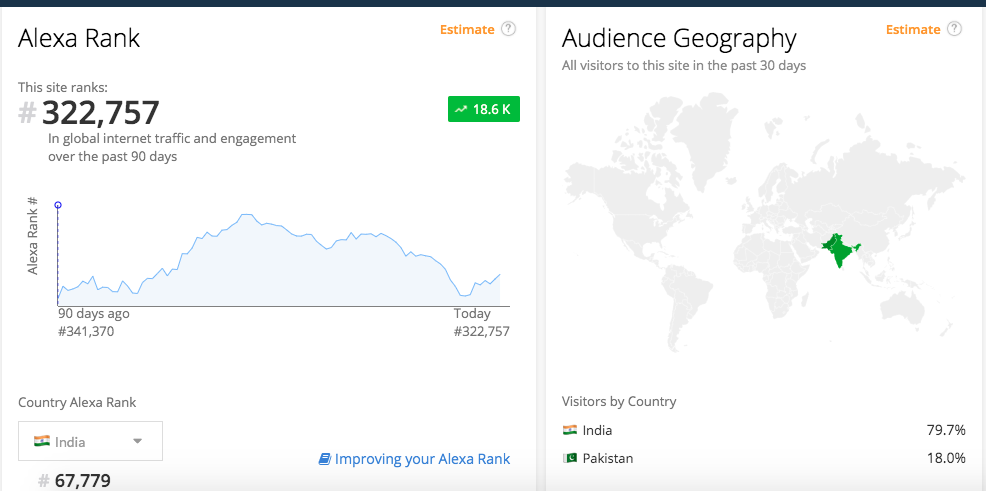This screenshot has width=986, height=491.
Task: Click the green 18.6 K change badge
Action: point(484,109)
